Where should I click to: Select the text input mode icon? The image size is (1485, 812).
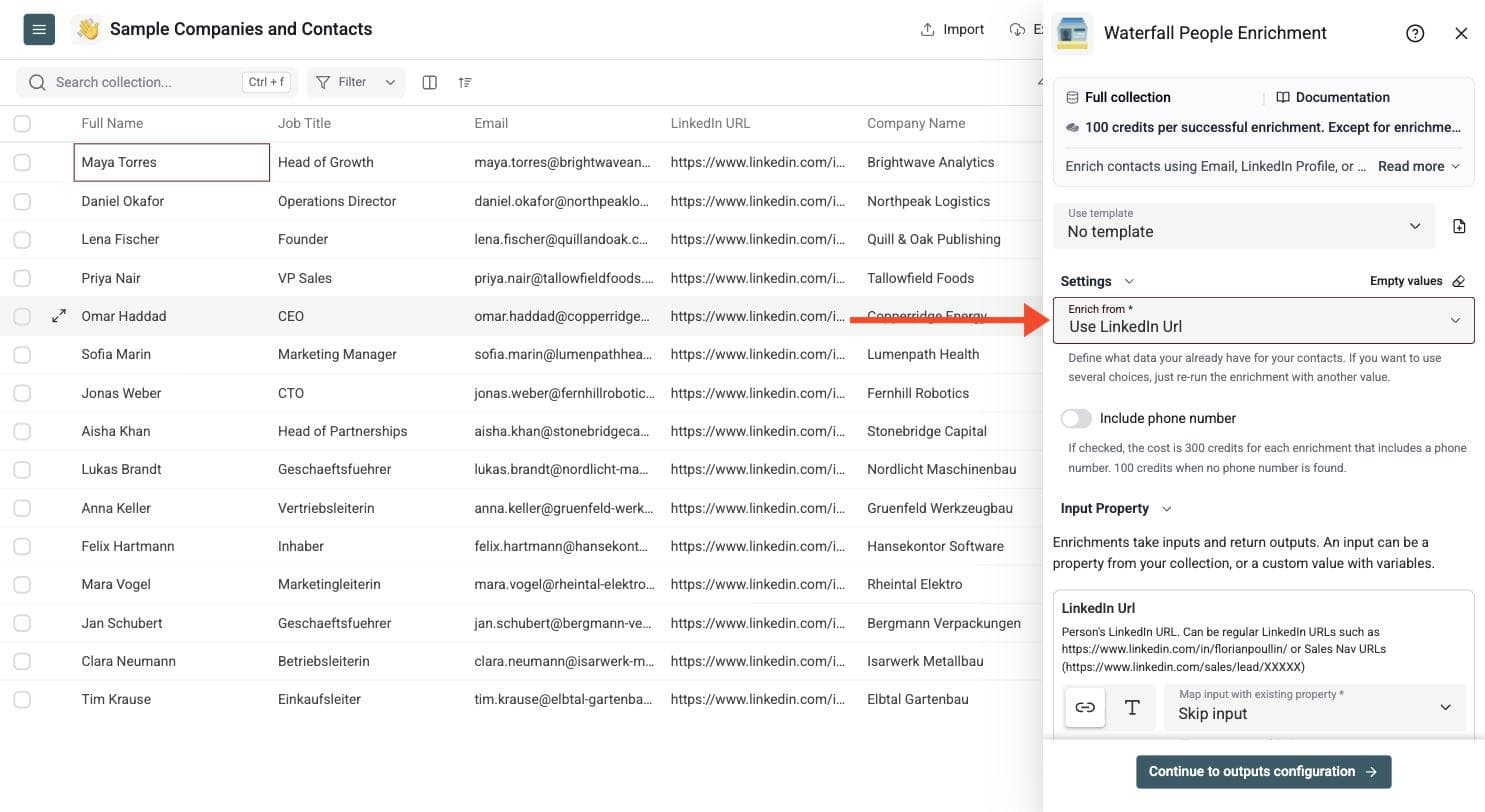coord(1132,708)
